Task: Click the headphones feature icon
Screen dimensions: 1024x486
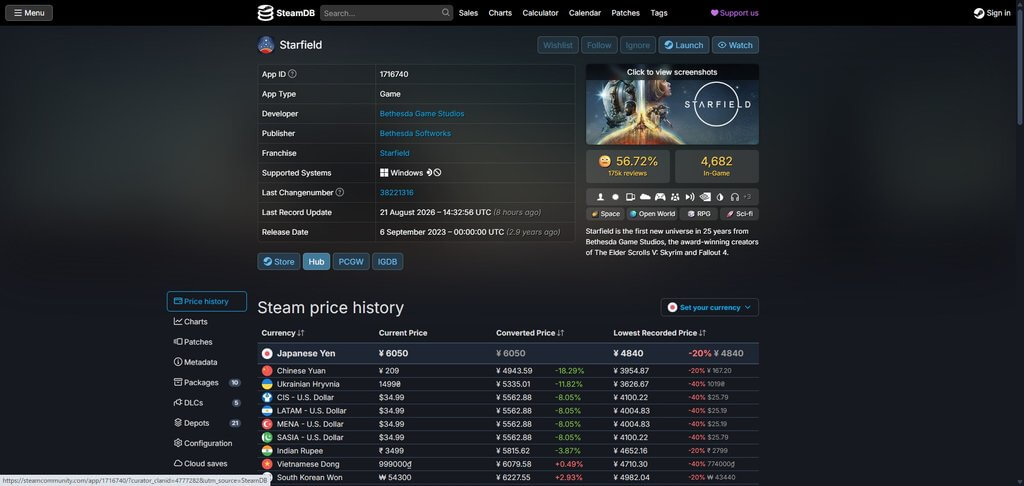Action: click(x=735, y=197)
